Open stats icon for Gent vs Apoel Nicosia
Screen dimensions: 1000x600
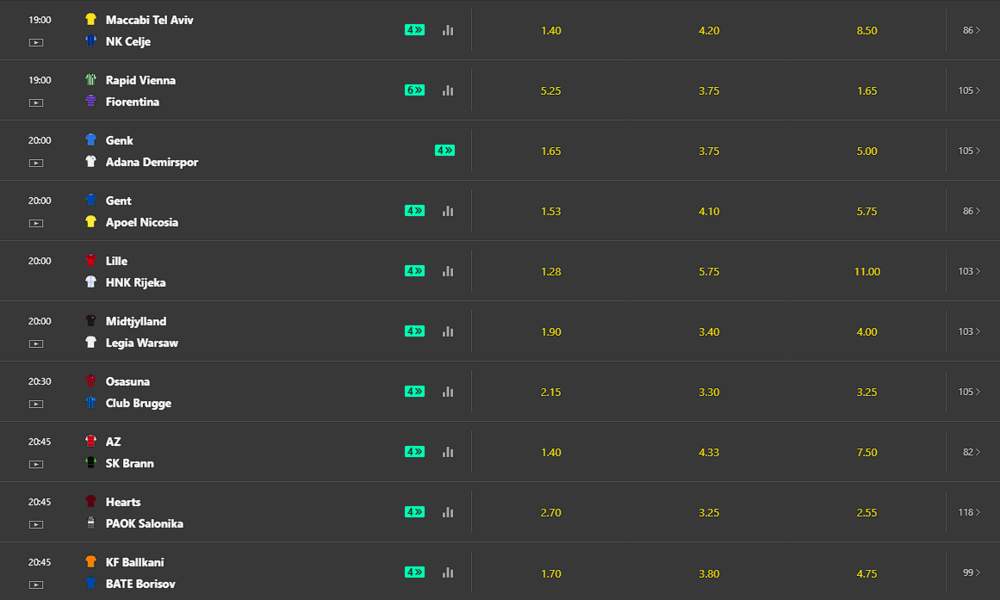(448, 211)
